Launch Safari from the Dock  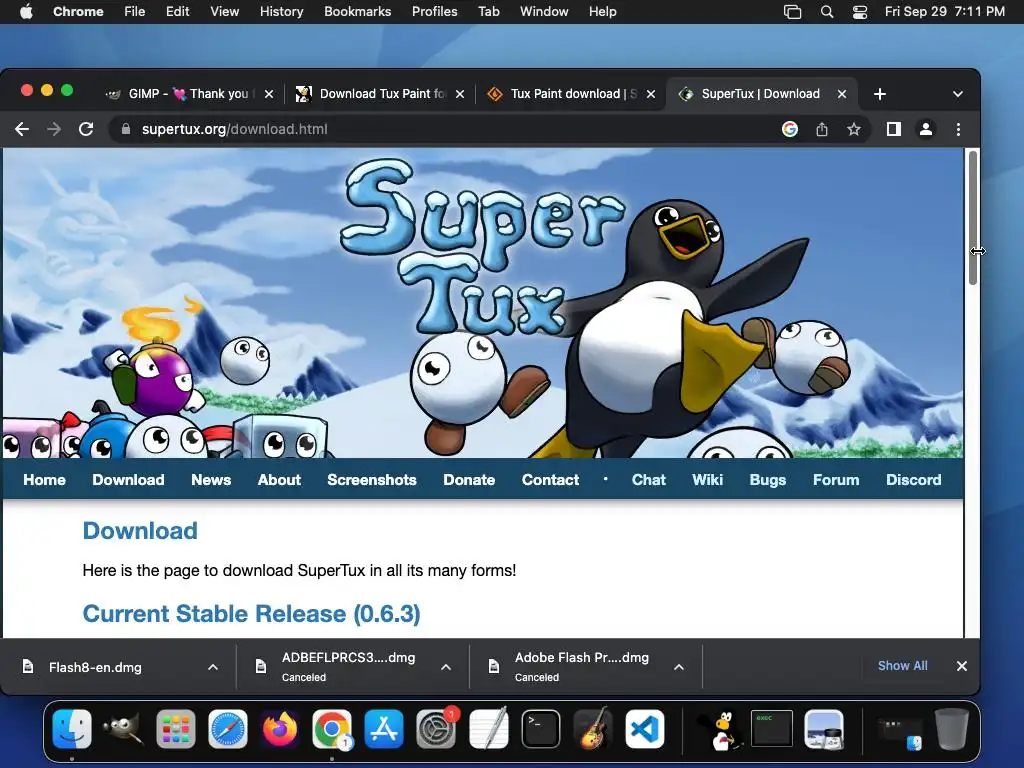coord(228,729)
